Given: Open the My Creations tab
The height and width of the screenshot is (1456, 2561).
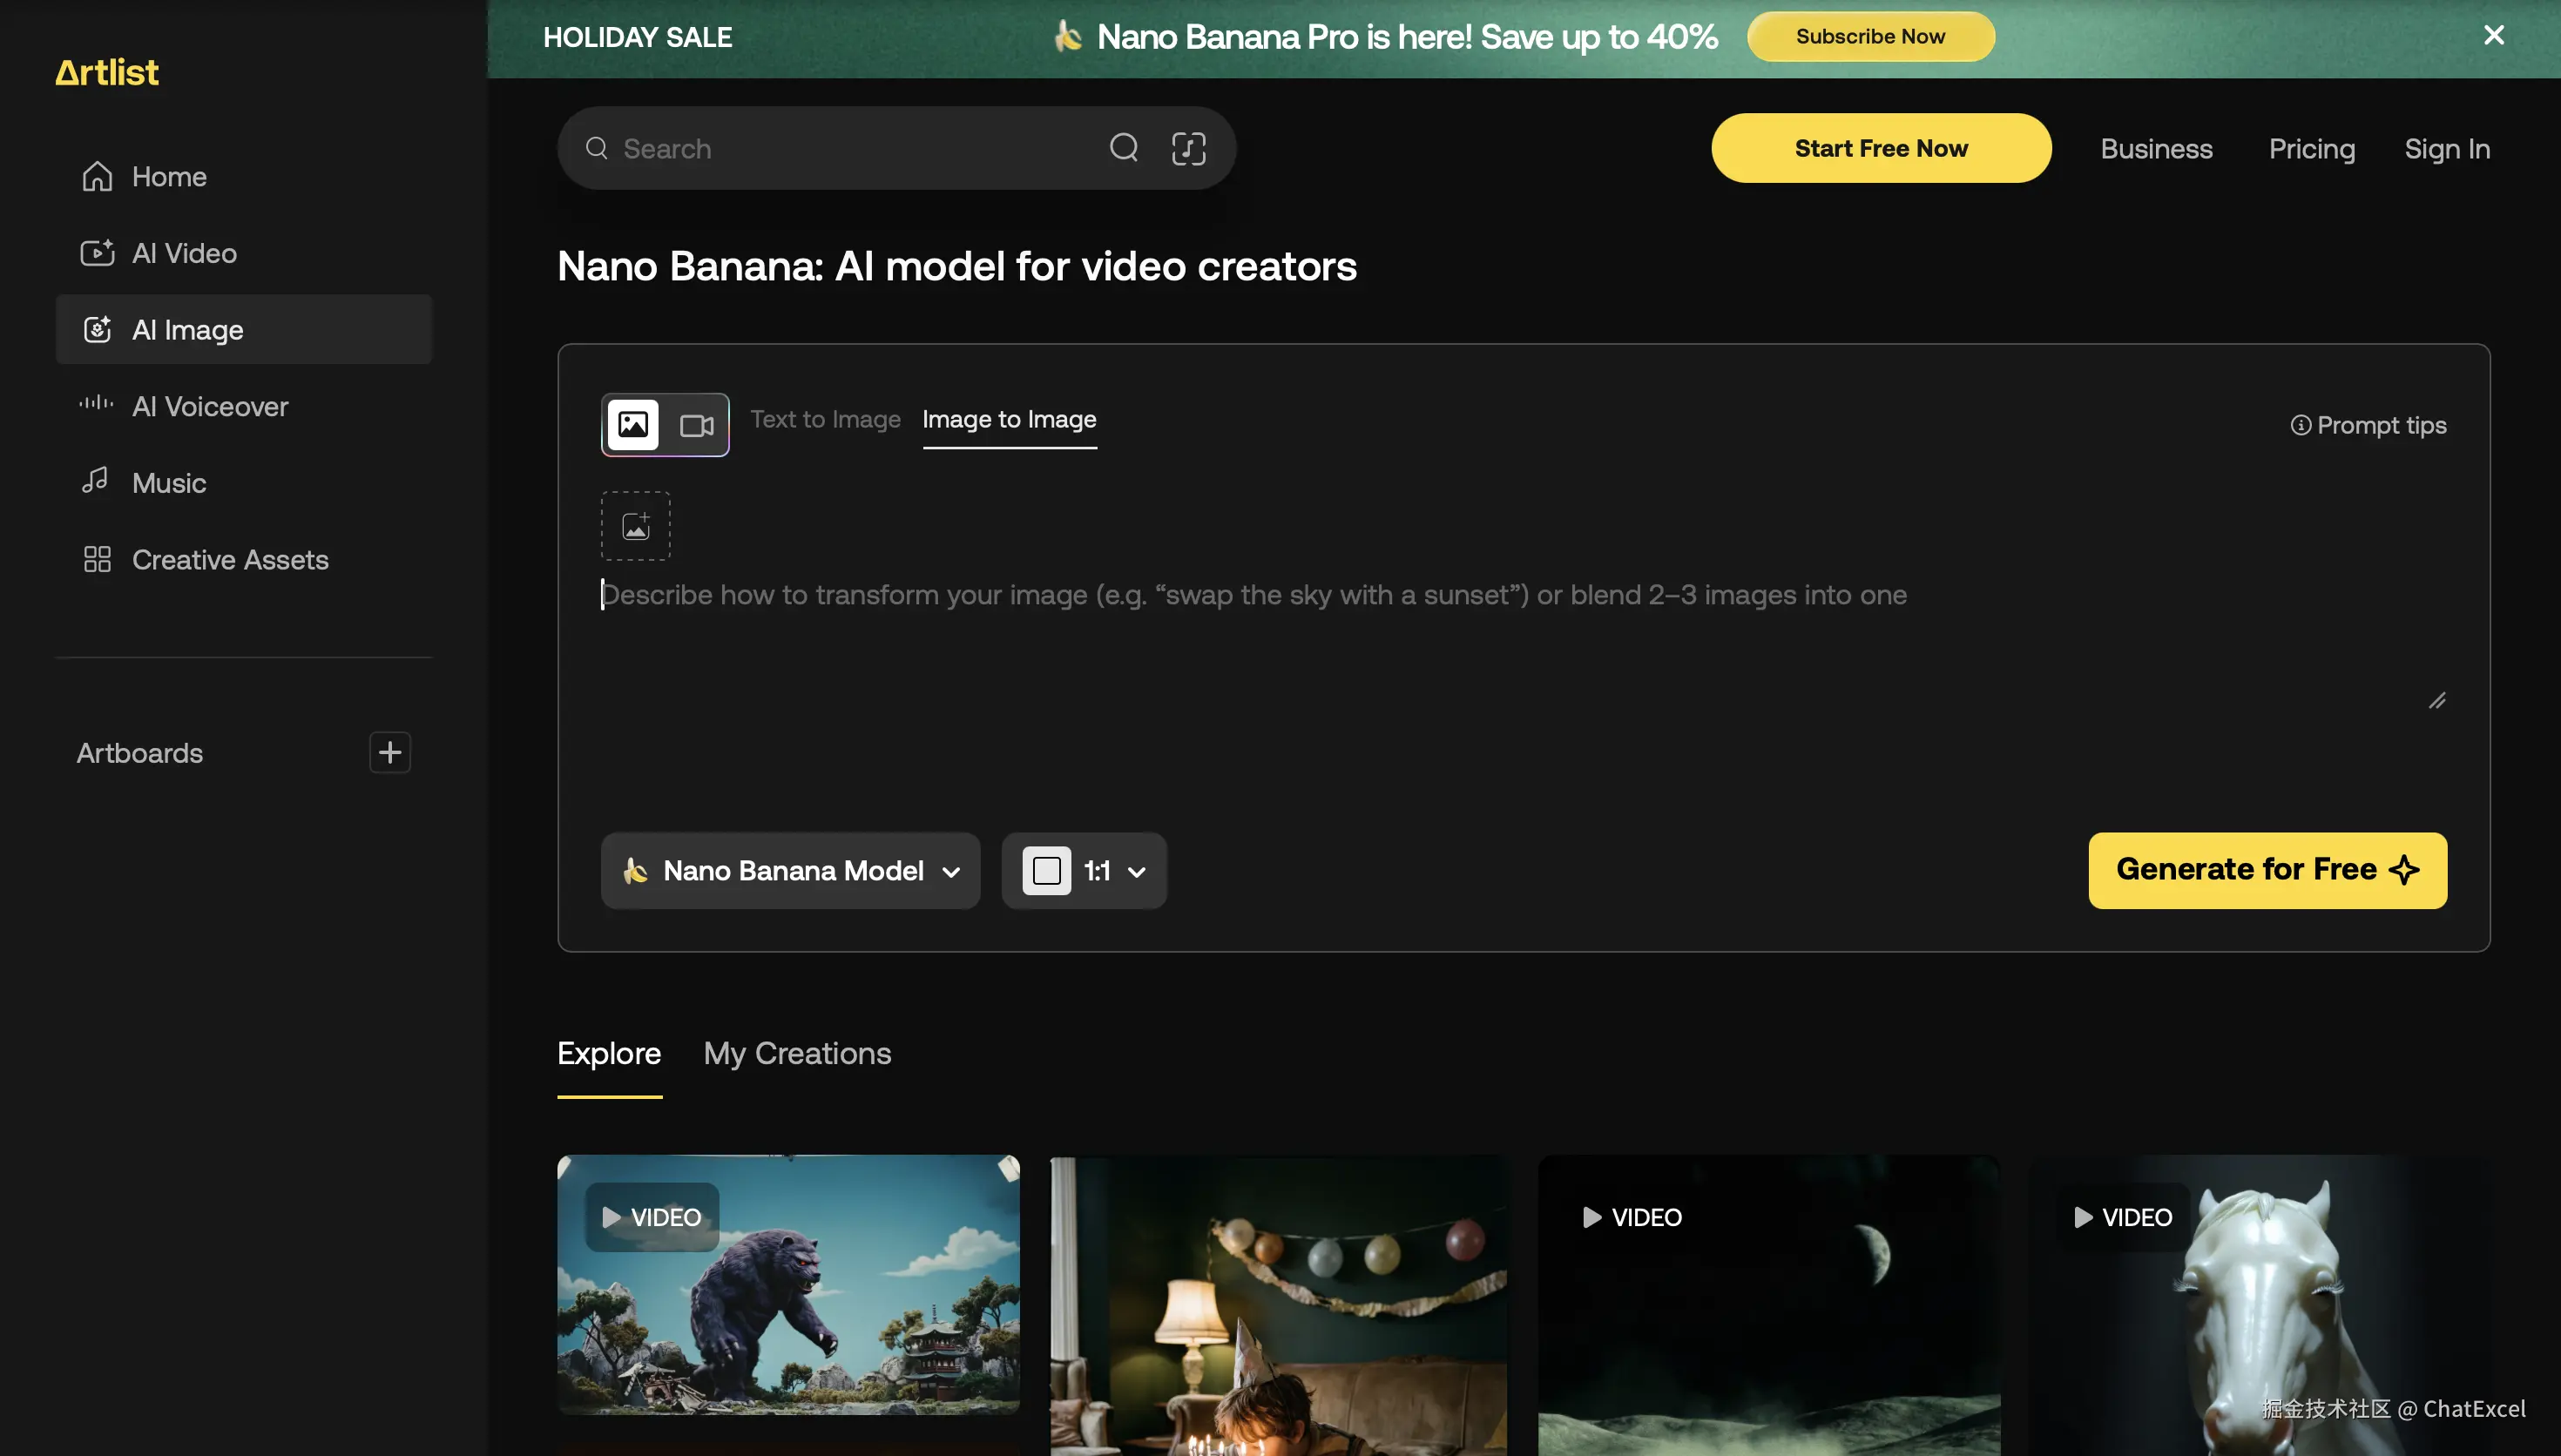Looking at the screenshot, I should click(x=797, y=1053).
